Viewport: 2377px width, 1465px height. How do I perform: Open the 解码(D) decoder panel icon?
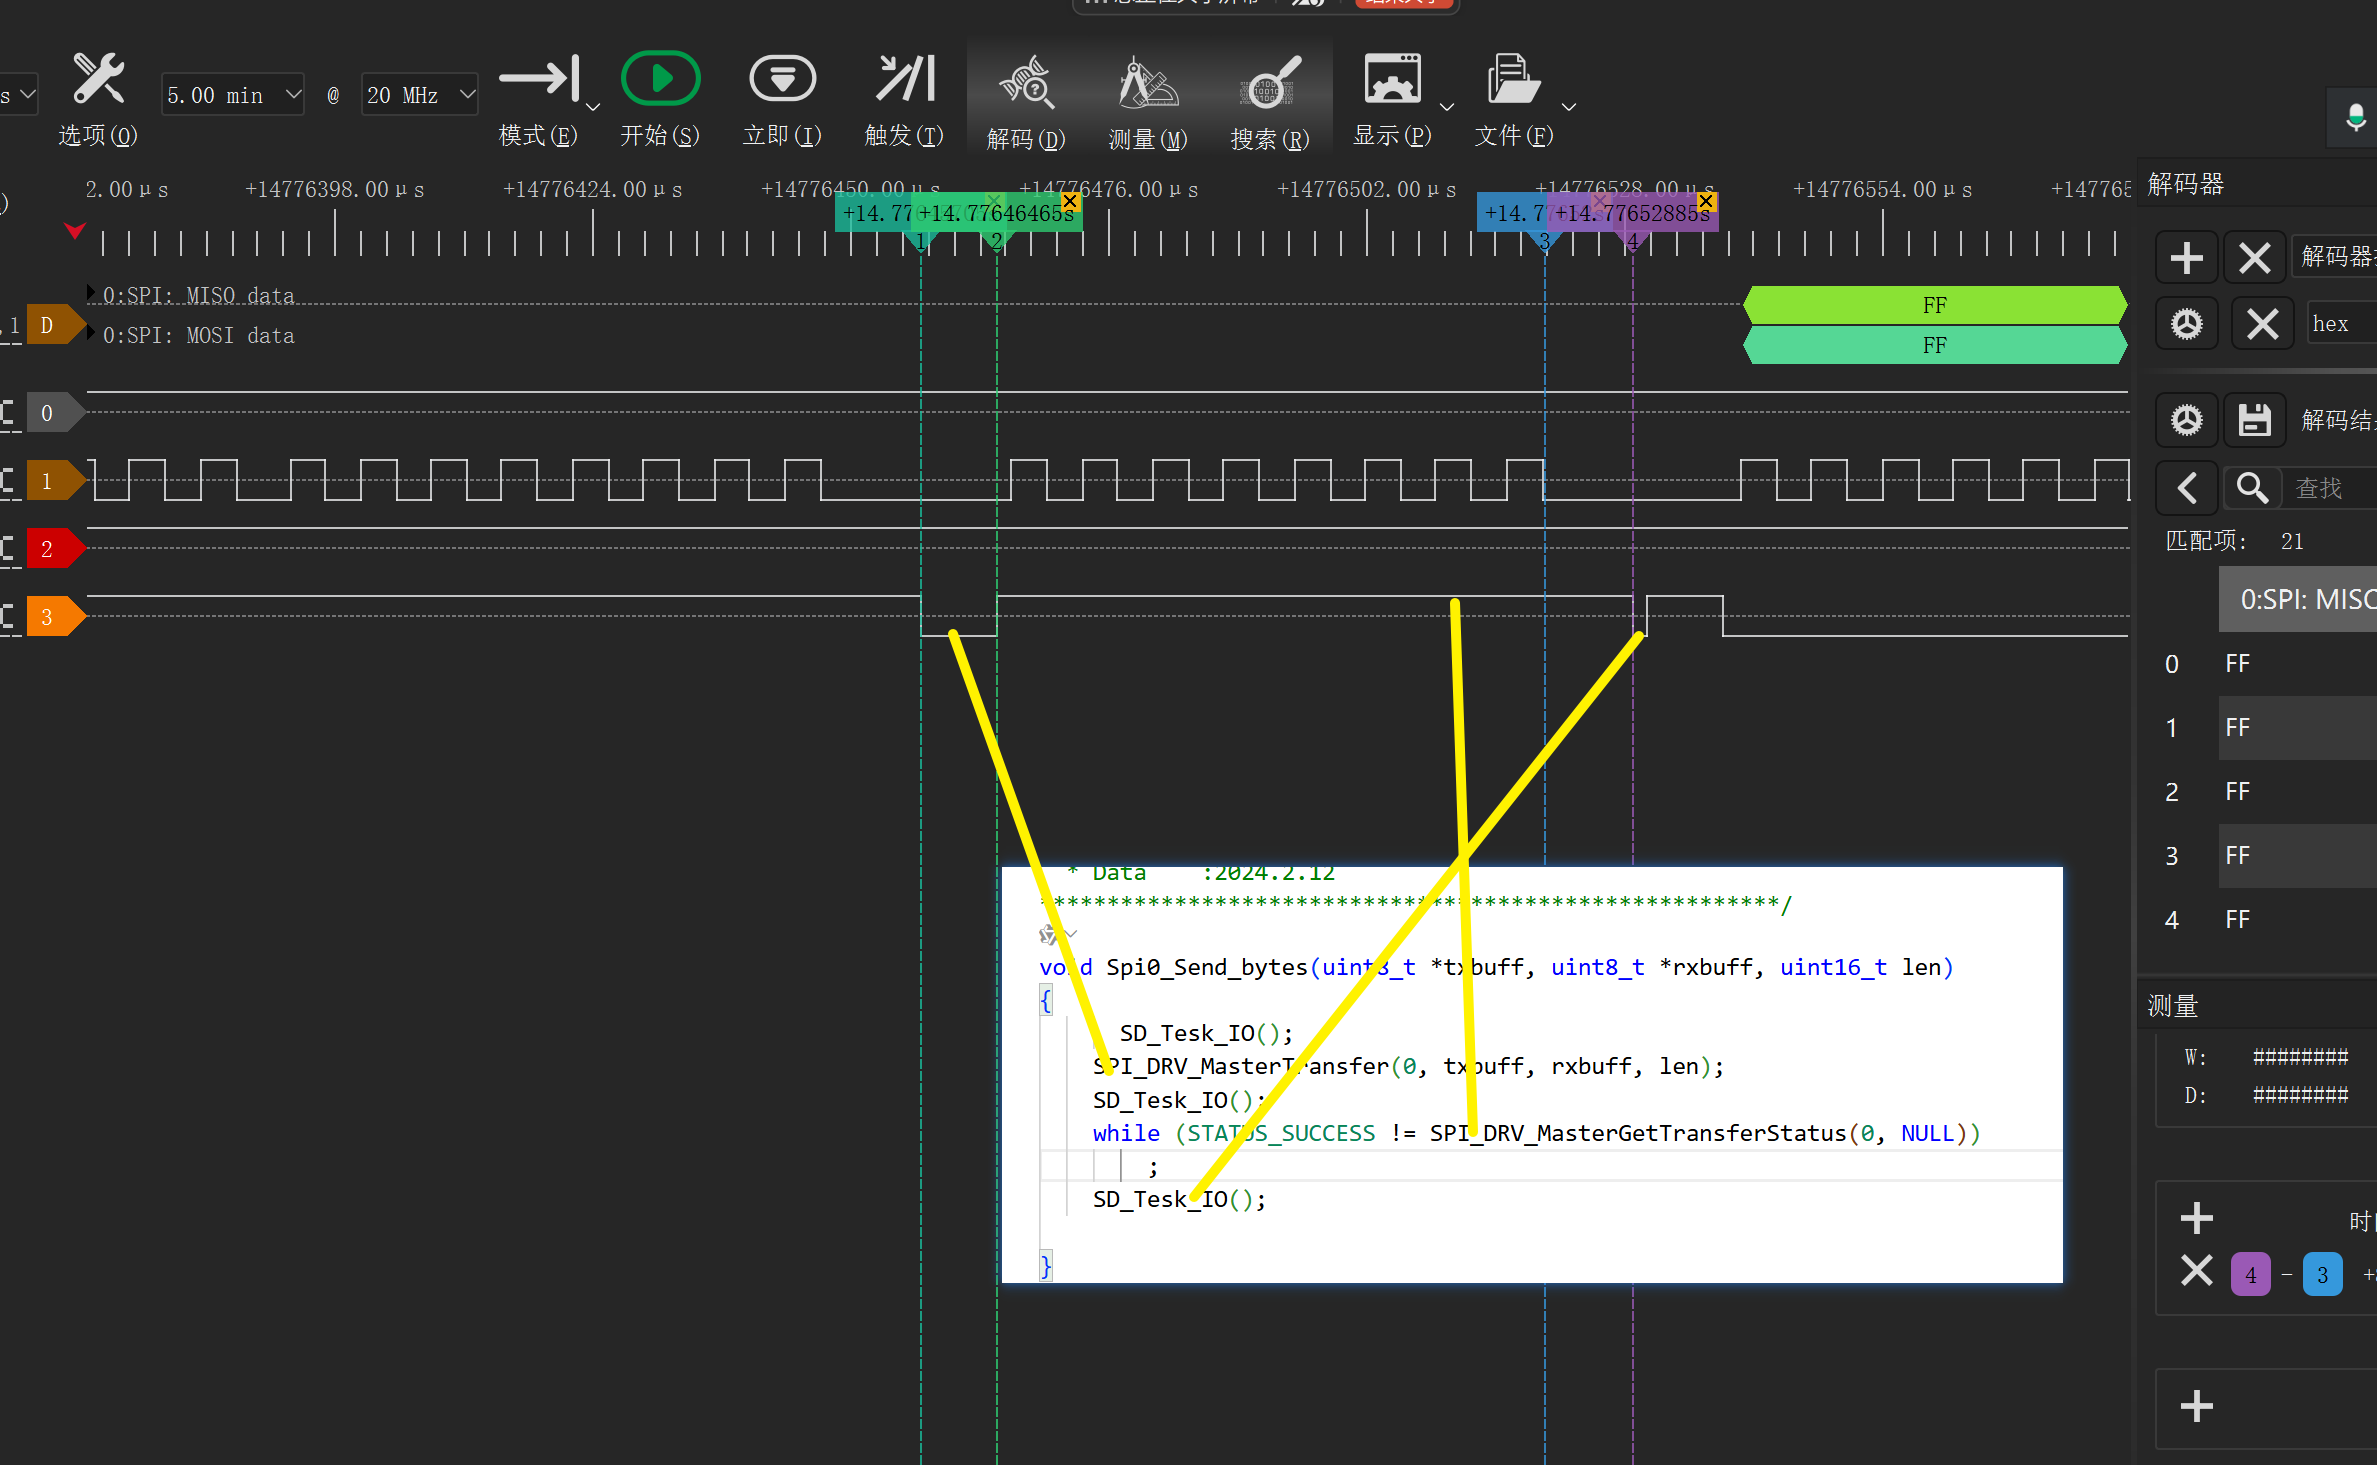pos(1026,84)
